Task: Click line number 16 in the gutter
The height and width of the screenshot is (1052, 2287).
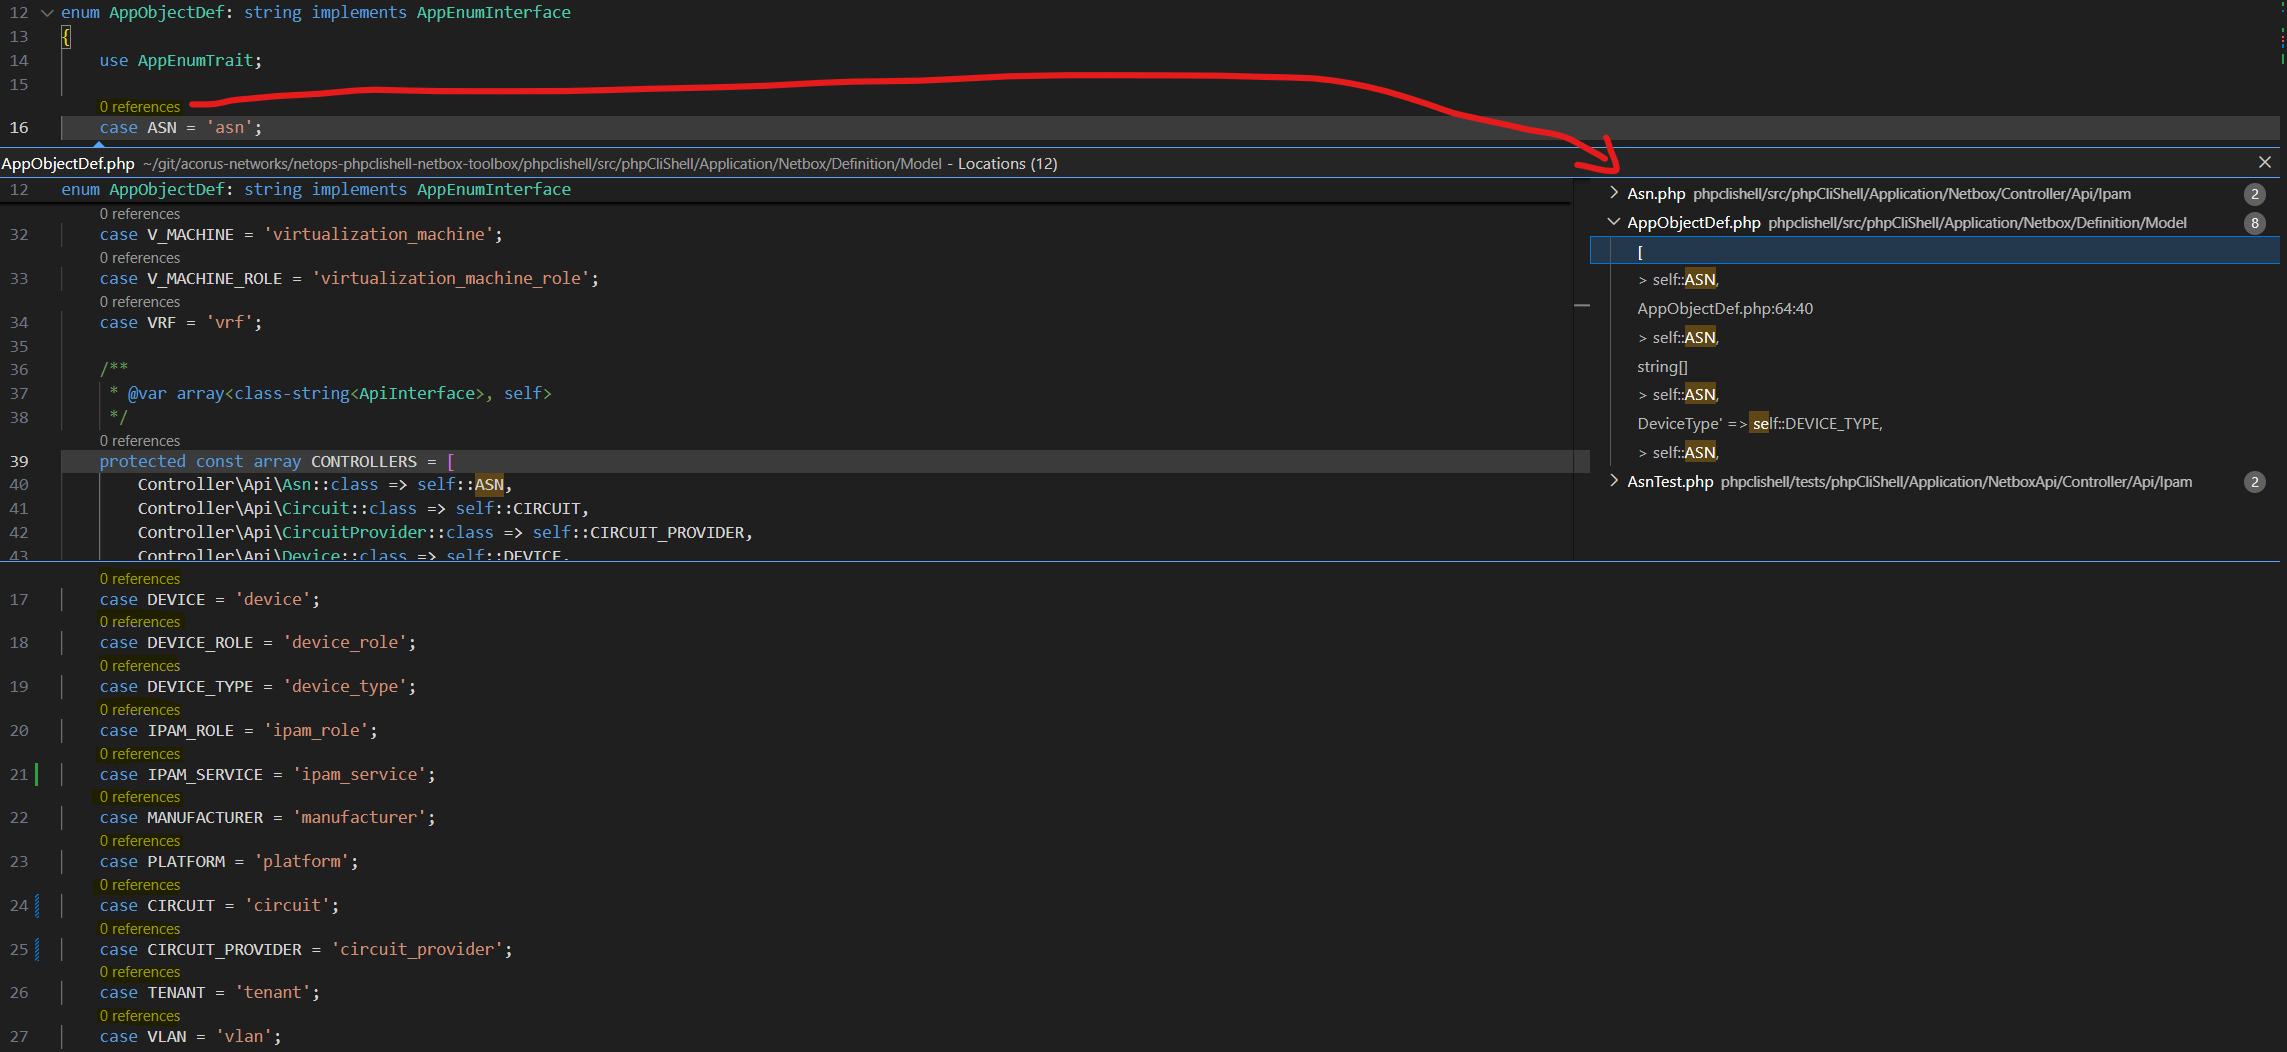Action: tap(19, 128)
